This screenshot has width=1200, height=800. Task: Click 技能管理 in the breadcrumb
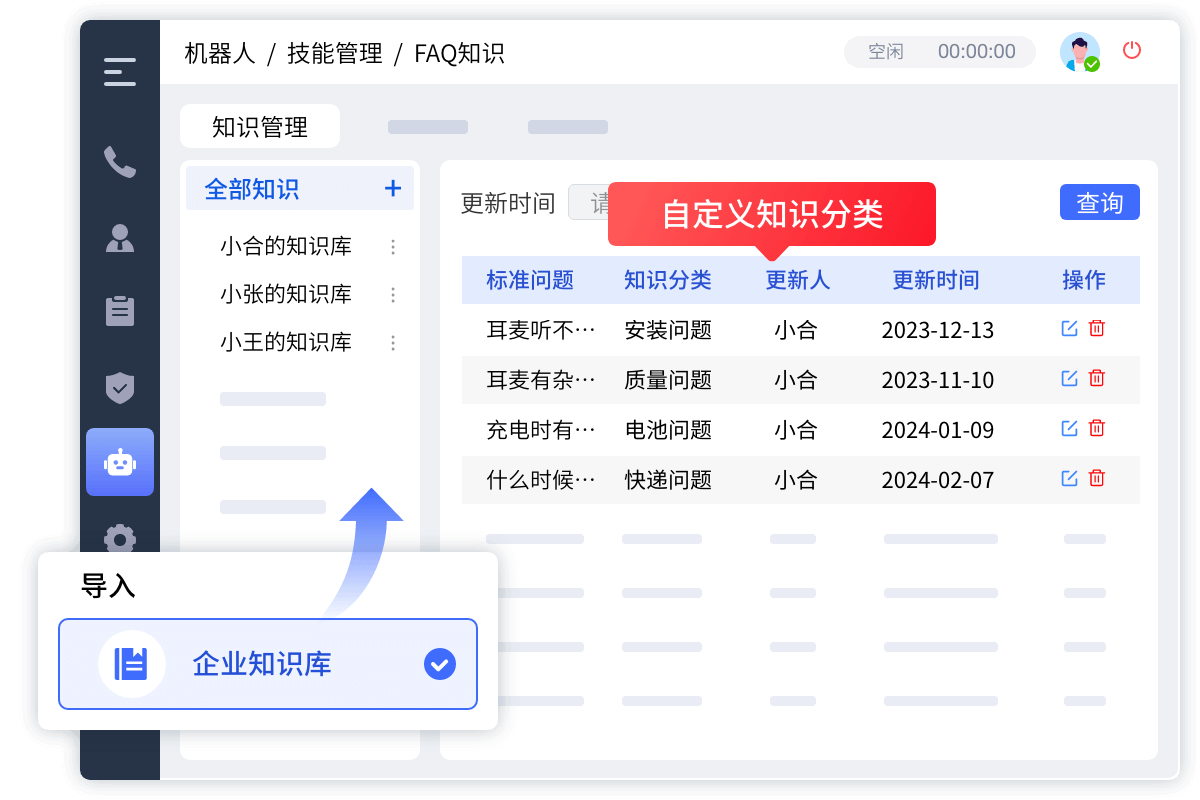coord(335,53)
